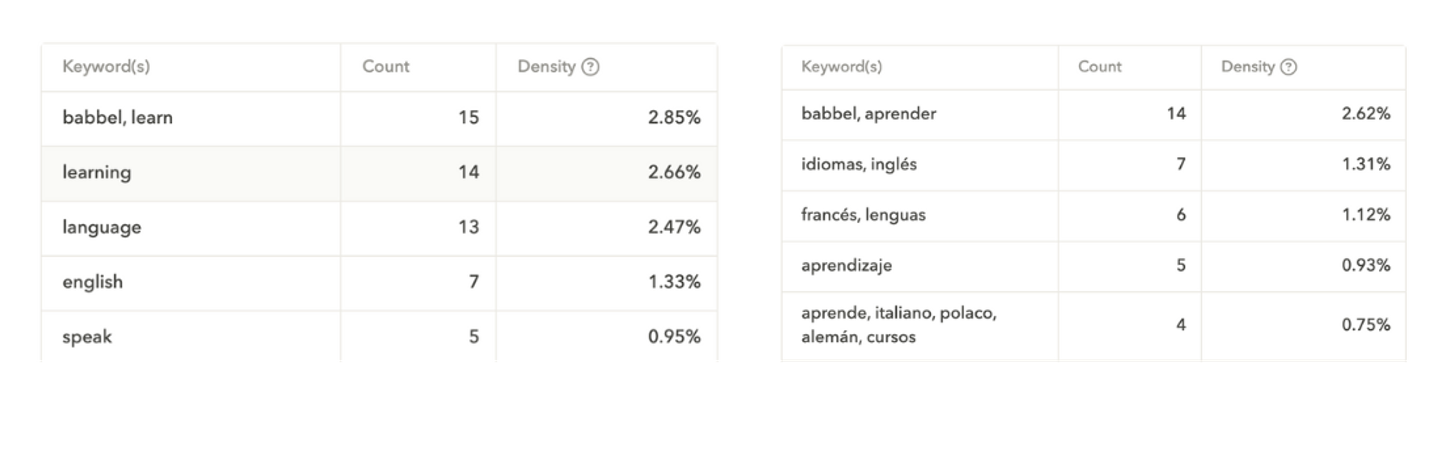Click Density help icon in left table

590,67
